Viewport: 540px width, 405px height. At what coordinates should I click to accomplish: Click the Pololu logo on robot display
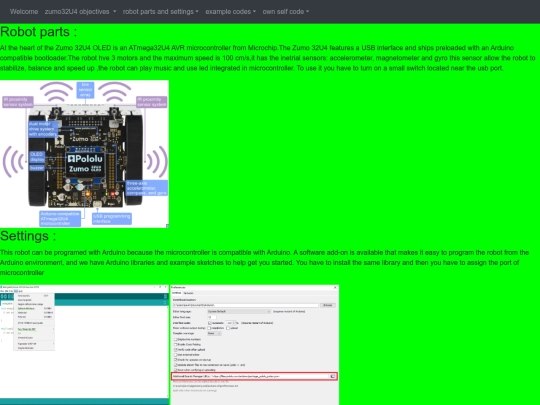click(85, 159)
